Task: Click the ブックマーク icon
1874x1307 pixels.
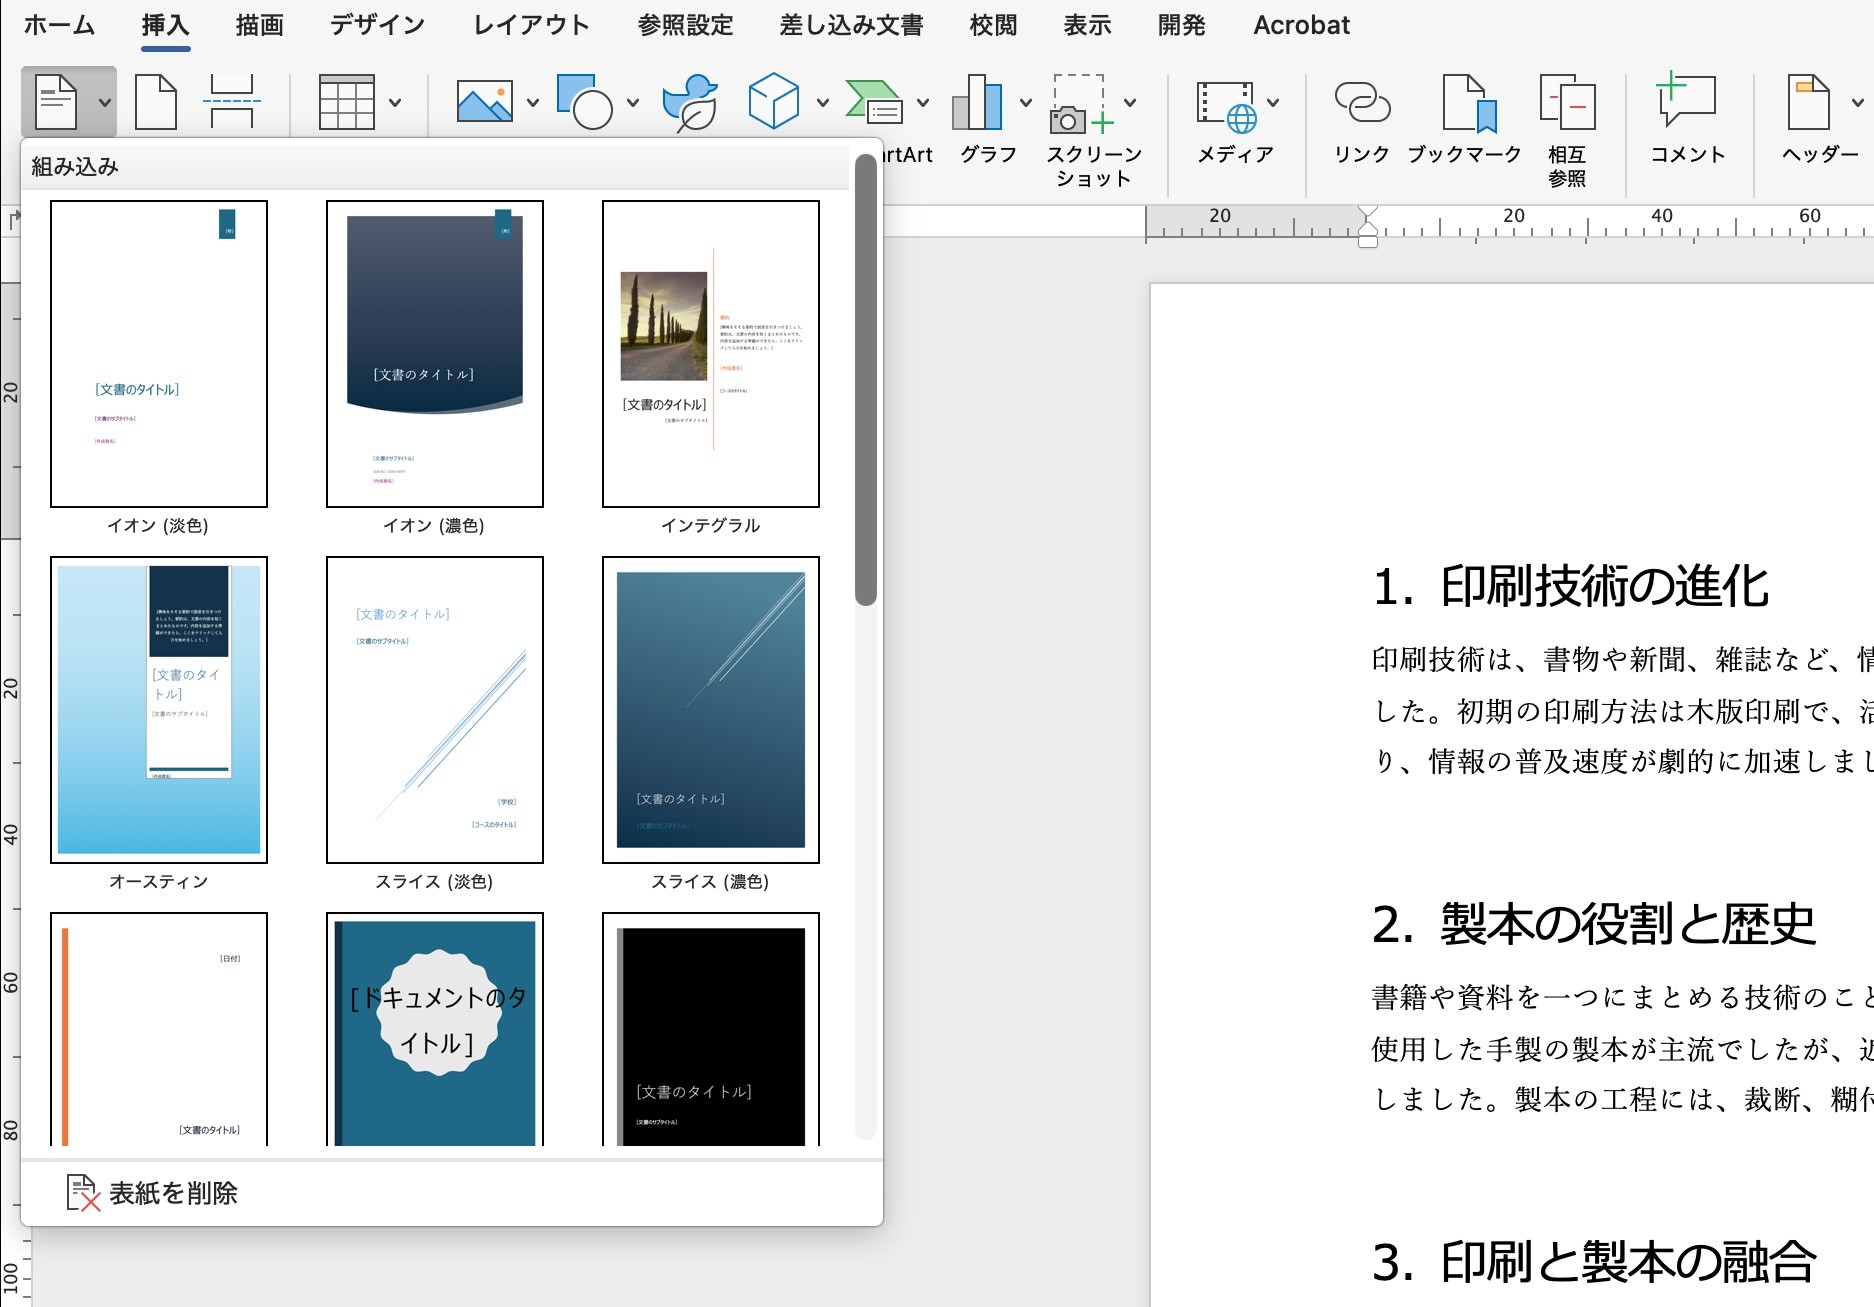Action: tap(1469, 102)
